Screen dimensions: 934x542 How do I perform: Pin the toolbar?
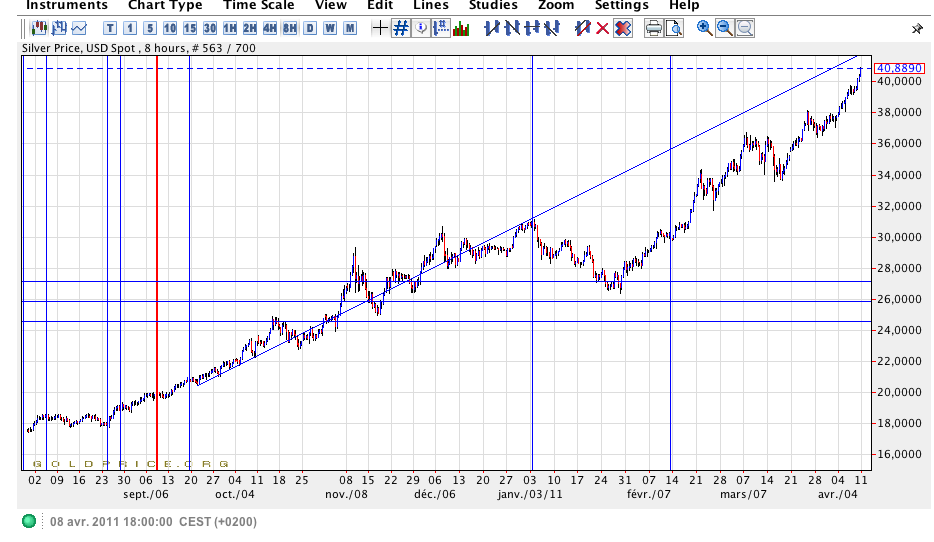pos(917,29)
